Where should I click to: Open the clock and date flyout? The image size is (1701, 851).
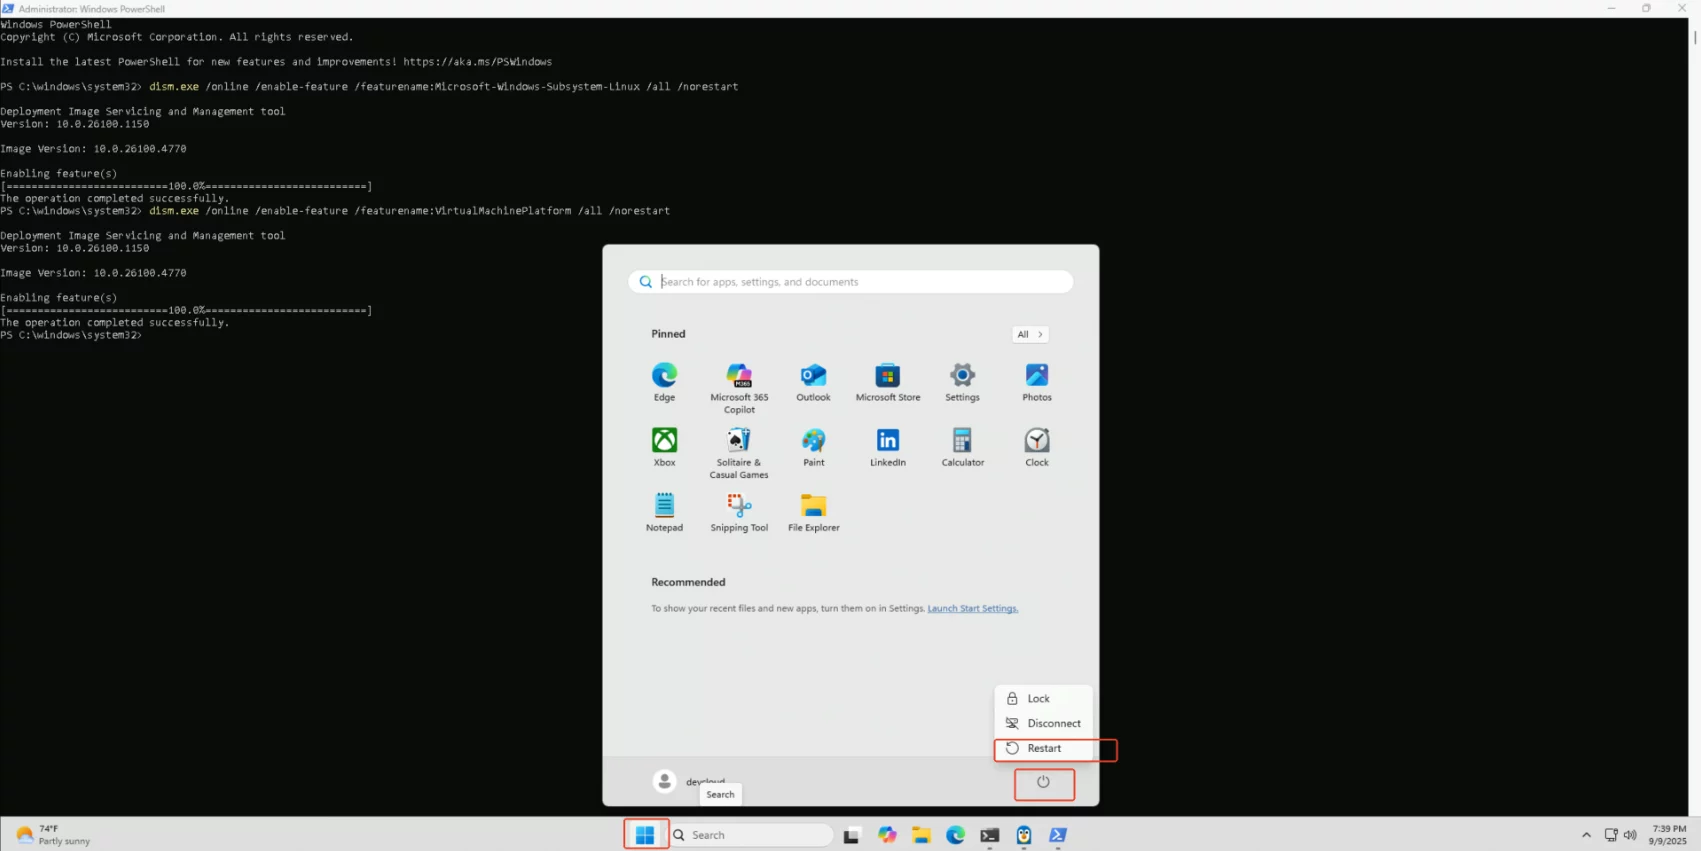[x=1668, y=835]
